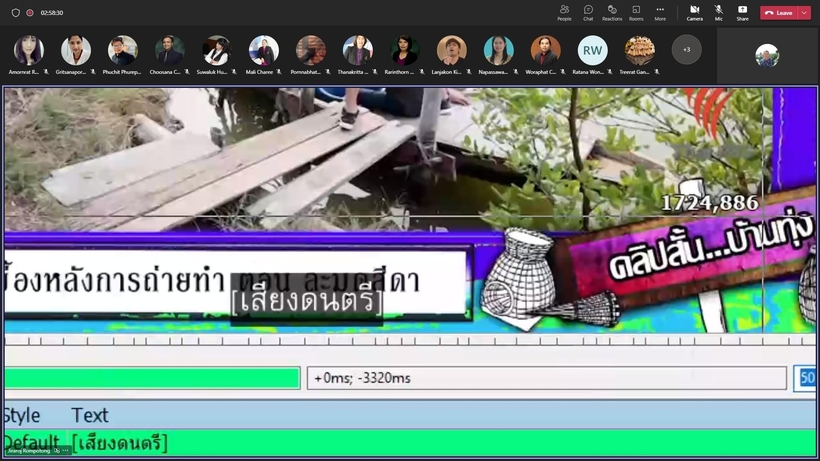The width and height of the screenshot is (820, 461).
Task: Select Pornnabhat participant avatar
Action: [311, 50]
